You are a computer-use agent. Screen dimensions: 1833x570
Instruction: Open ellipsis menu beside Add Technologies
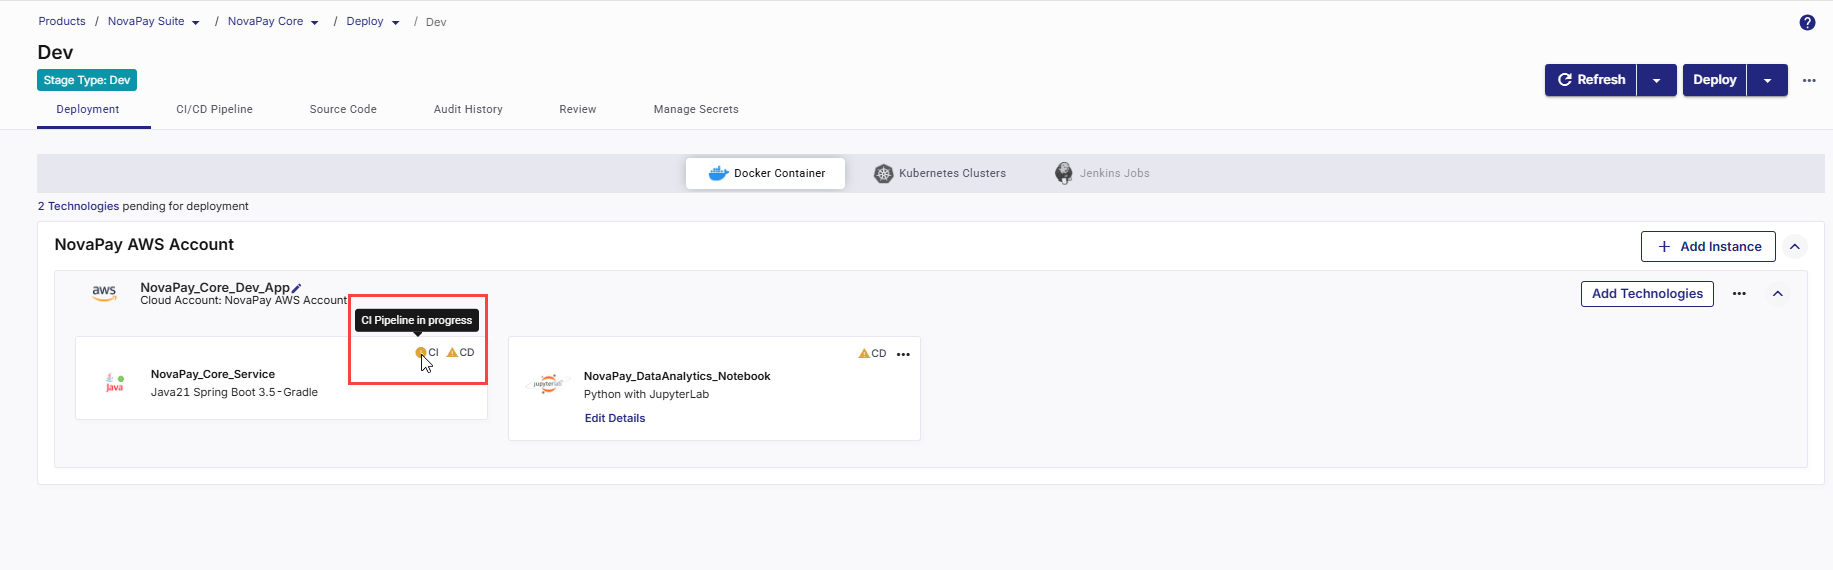(x=1739, y=294)
